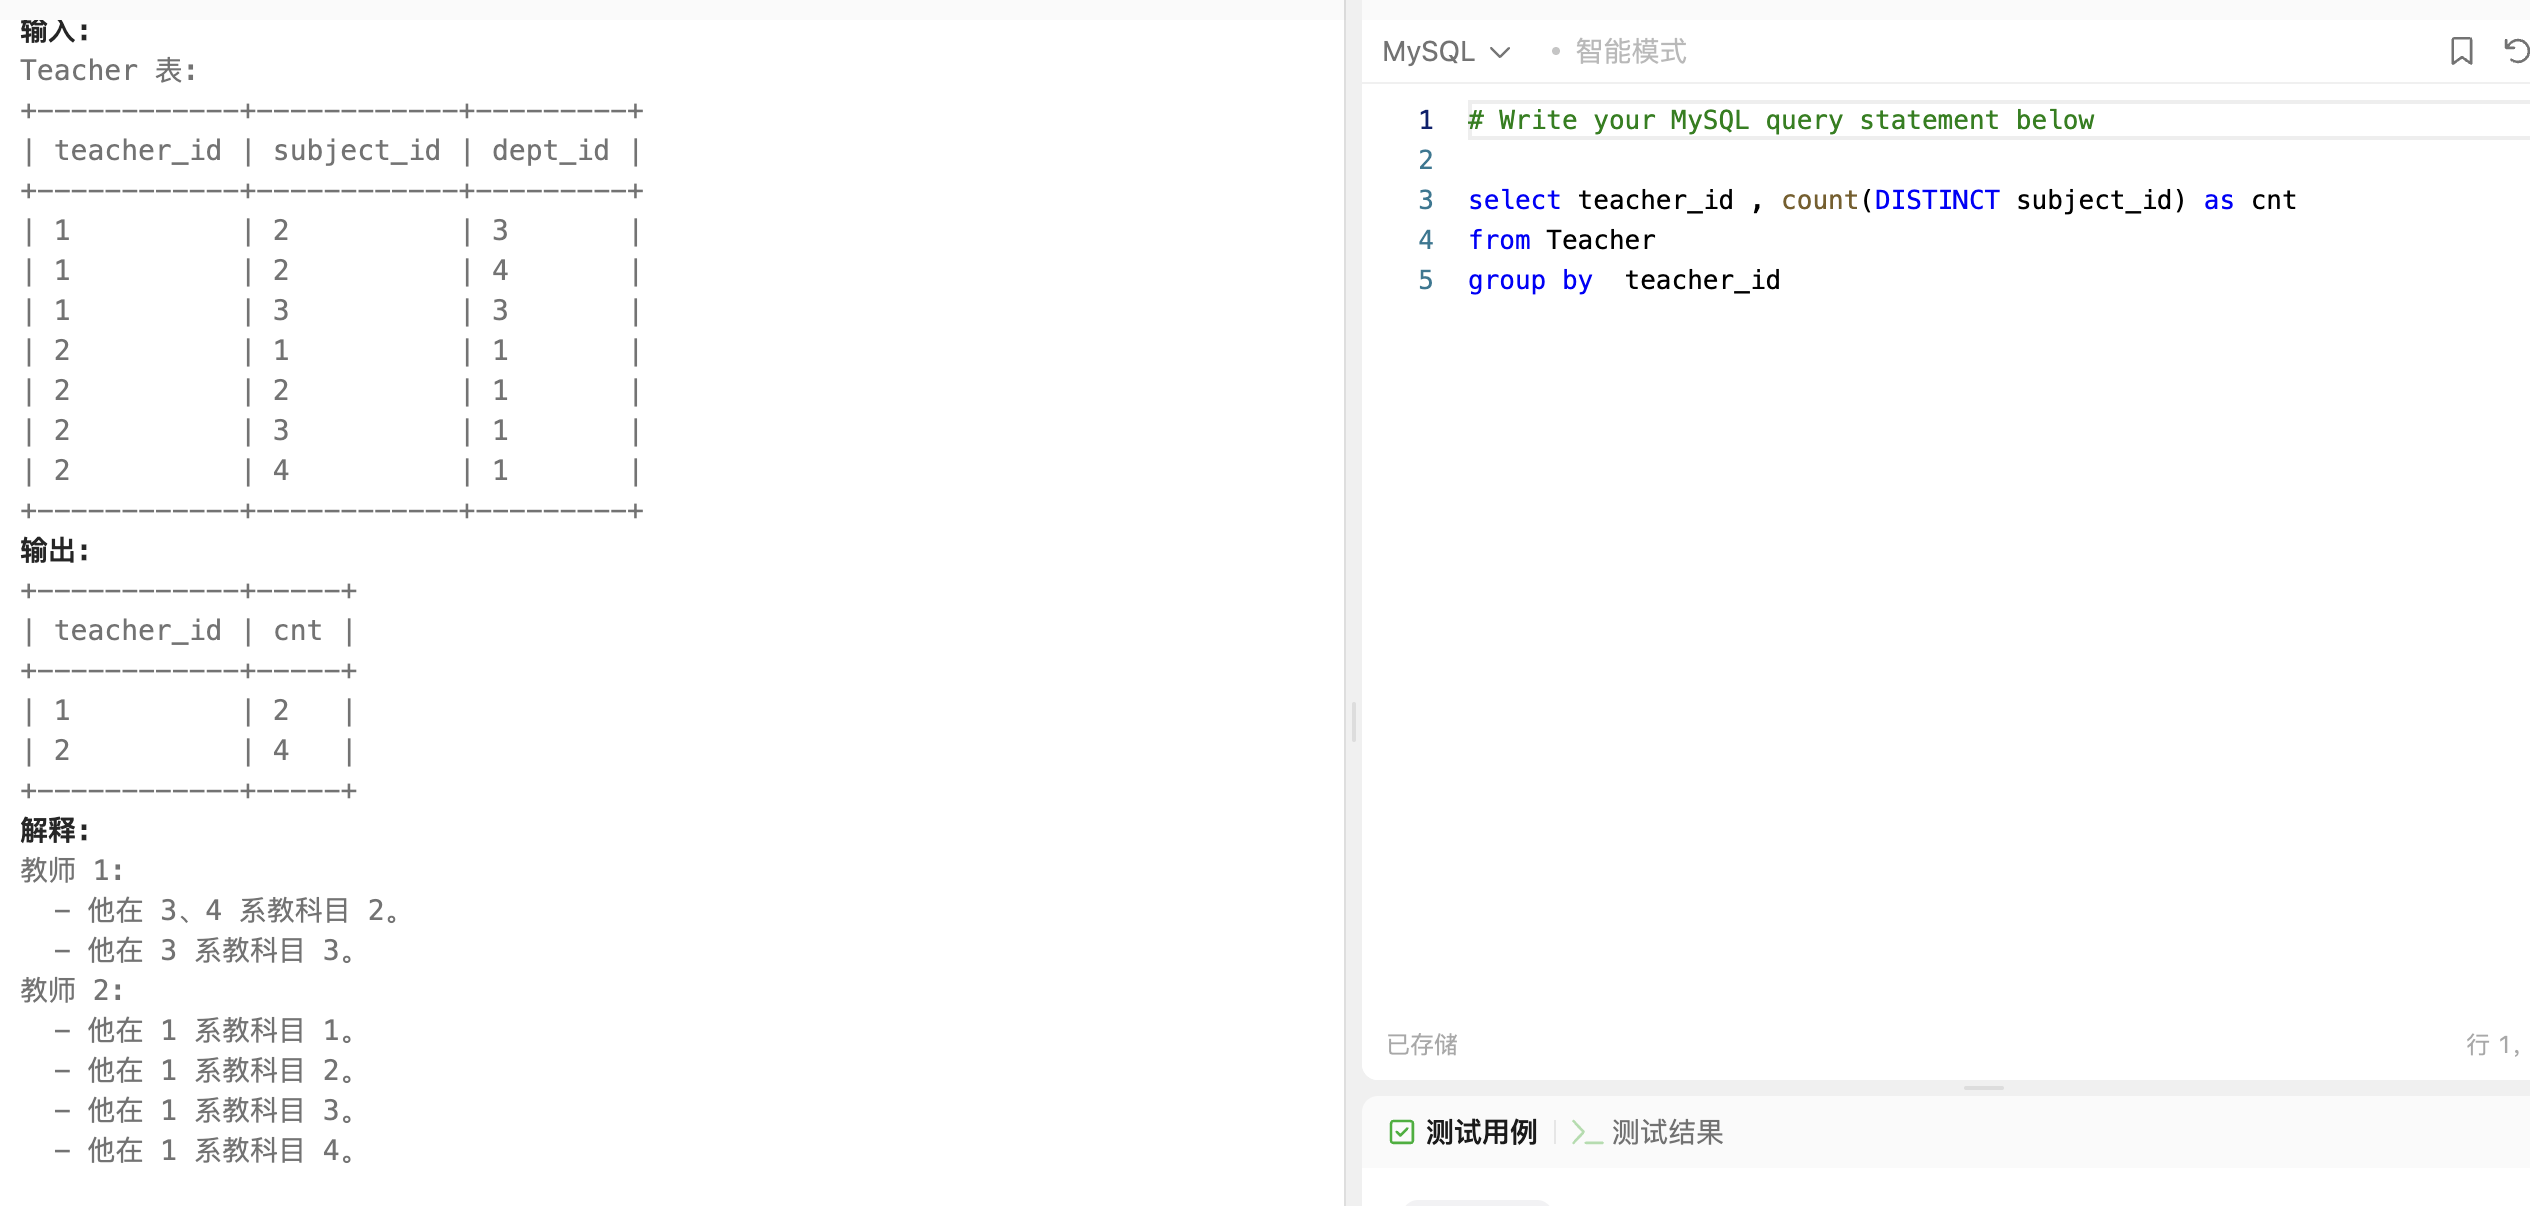This screenshot has width=2530, height=1206.
Task: Switch to the 测试用例 tab
Action: (1480, 1132)
